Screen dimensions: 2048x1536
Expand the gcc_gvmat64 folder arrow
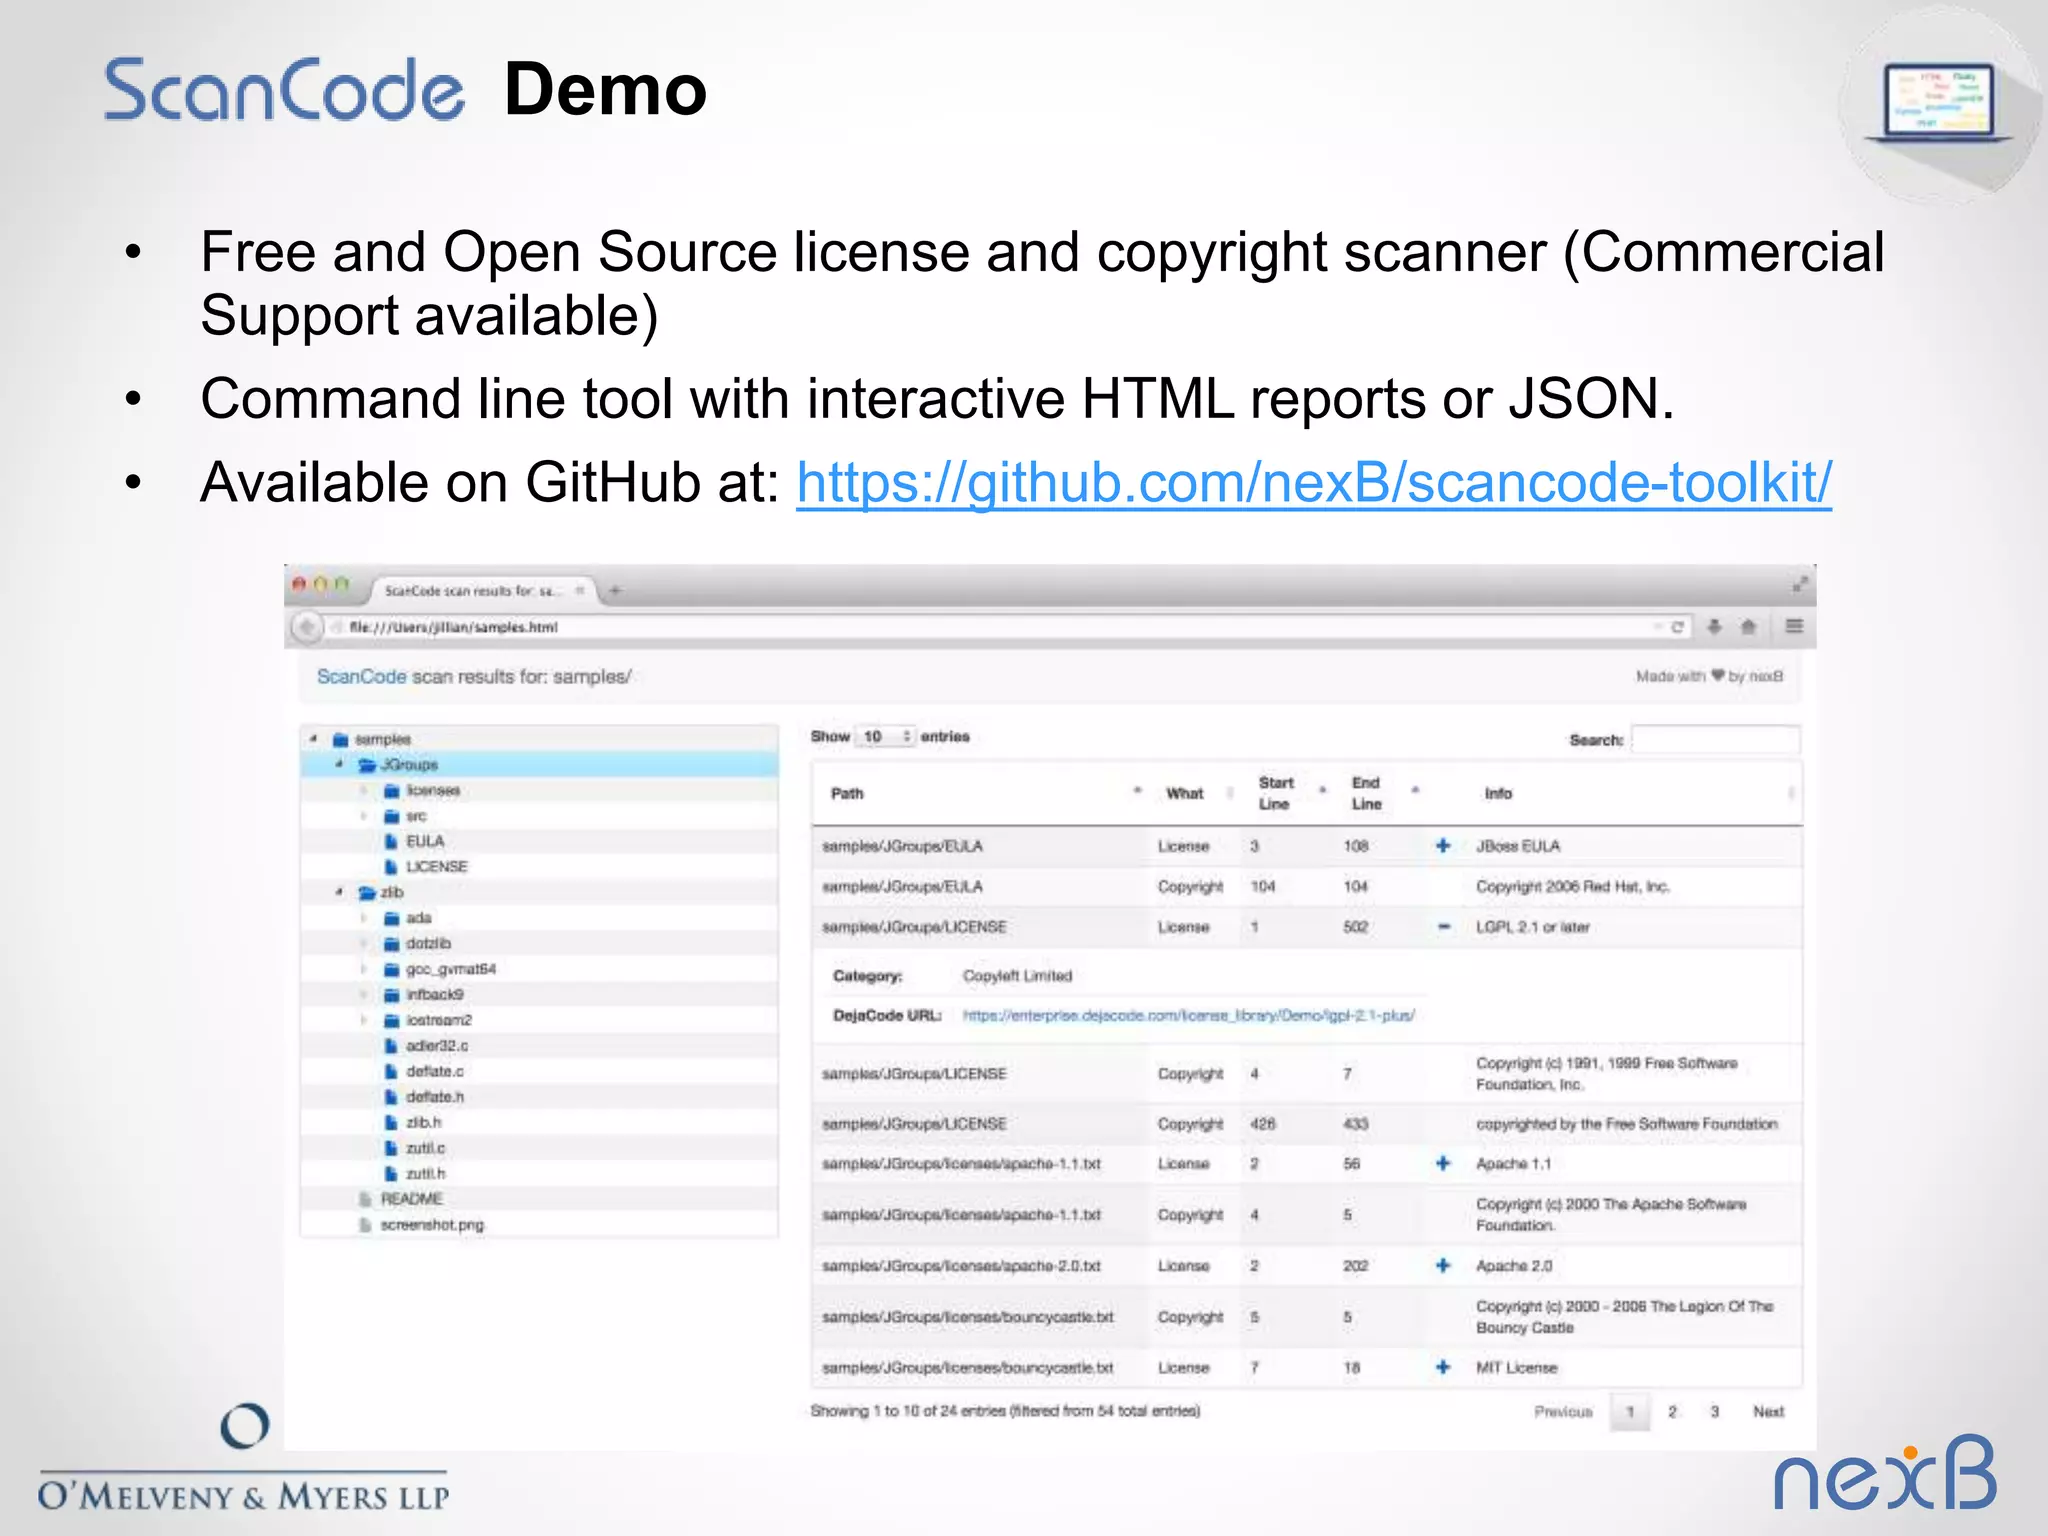coord(364,969)
